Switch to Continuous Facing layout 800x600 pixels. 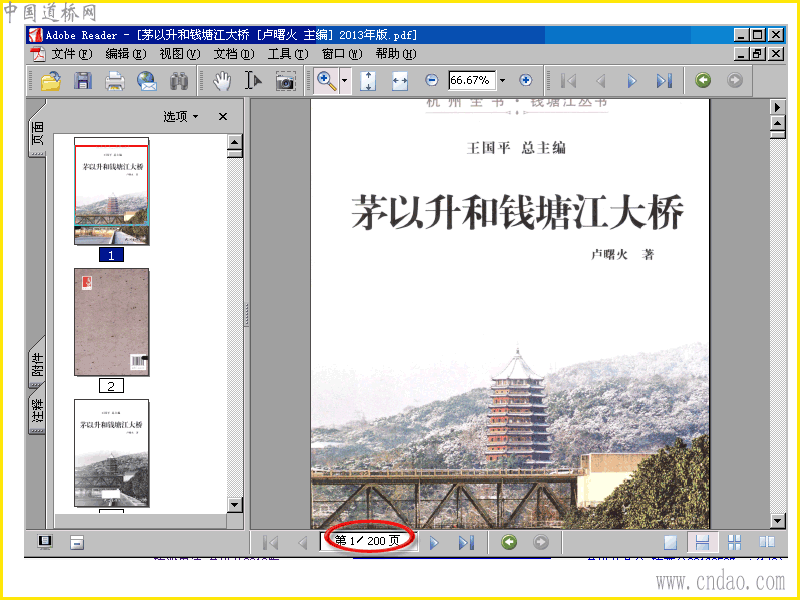tap(735, 542)
